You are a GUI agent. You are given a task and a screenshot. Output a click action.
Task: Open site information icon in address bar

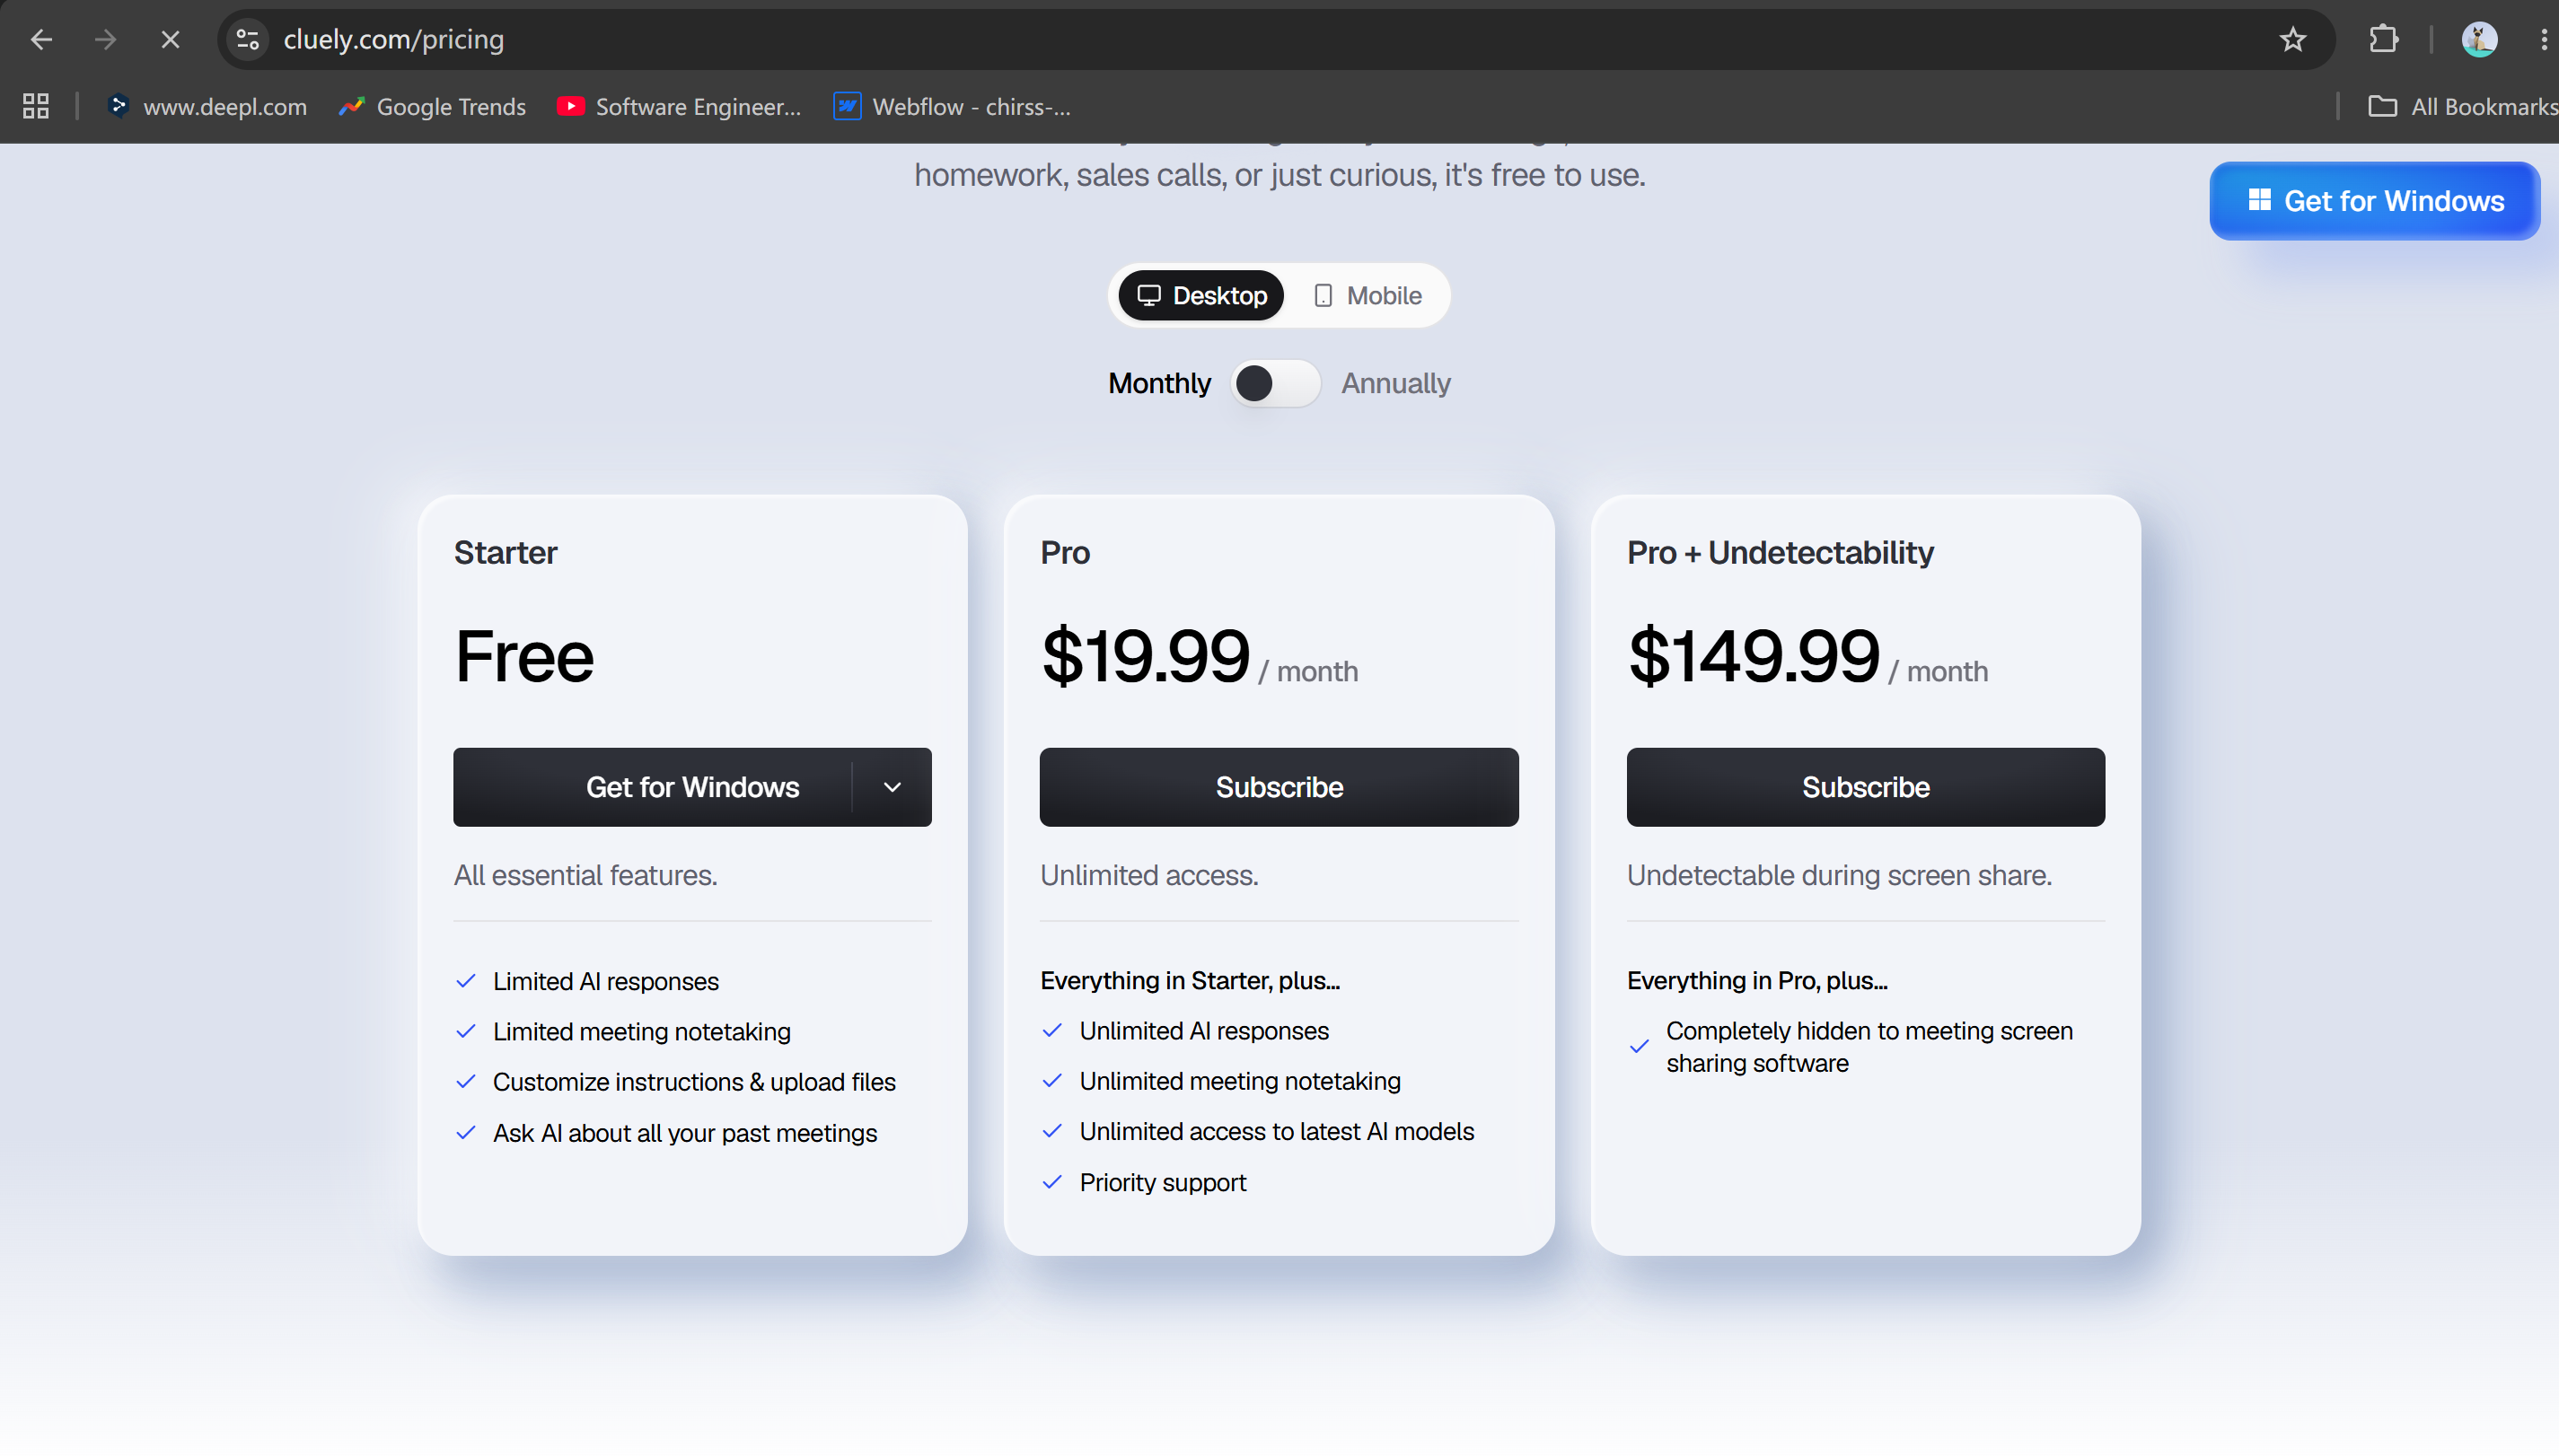click(x=247, y=40)
